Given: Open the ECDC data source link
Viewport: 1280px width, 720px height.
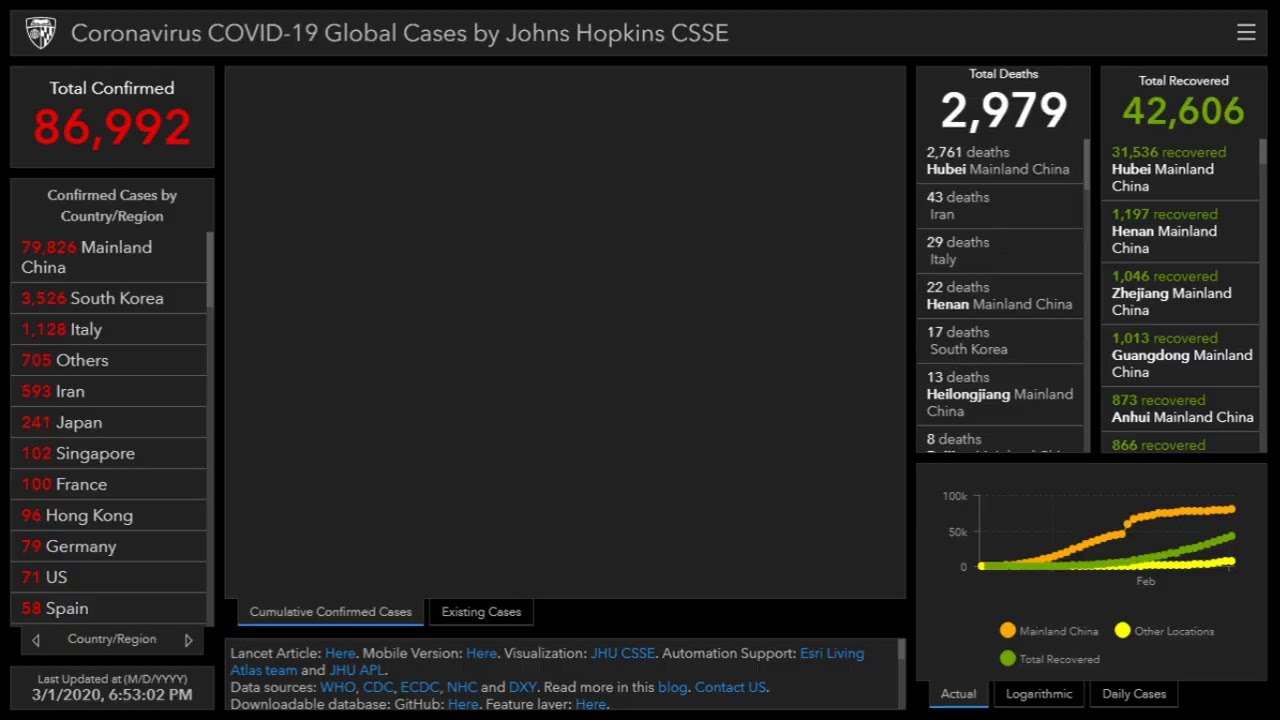Looking at the screenshot, I should click(x=420, y=687).
